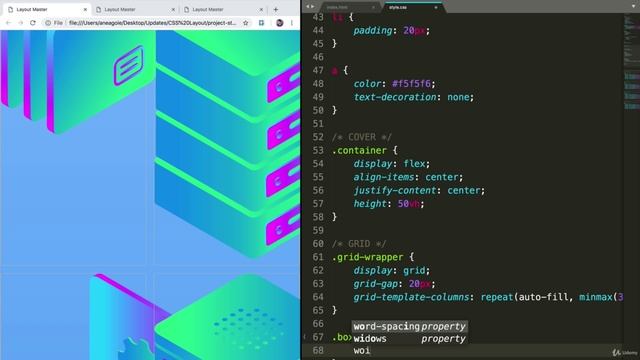Close the index.html editor tab
The image size is (640, 360).
(x=373, y=7)
